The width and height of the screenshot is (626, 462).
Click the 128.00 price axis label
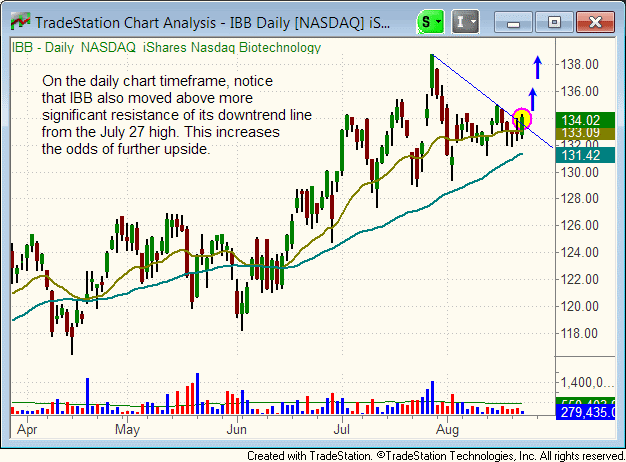click(x=580, y=198)
